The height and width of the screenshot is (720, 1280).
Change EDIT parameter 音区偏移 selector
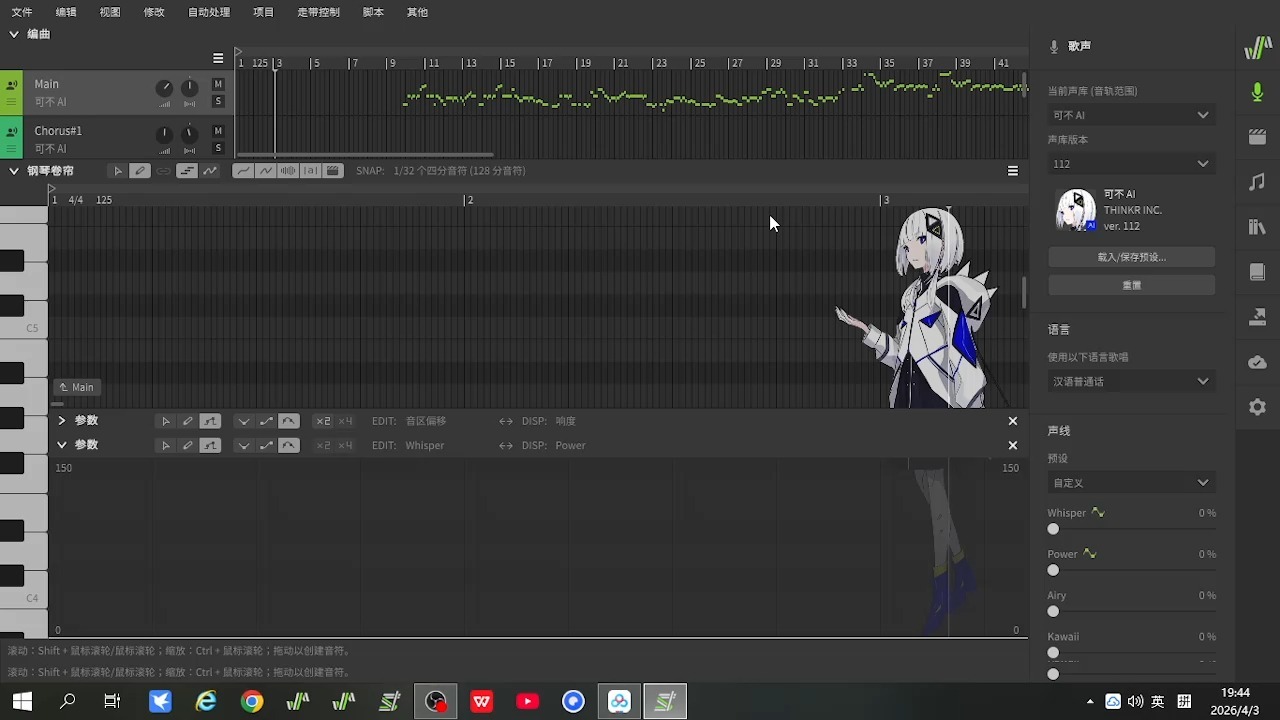tap(426, 421)
